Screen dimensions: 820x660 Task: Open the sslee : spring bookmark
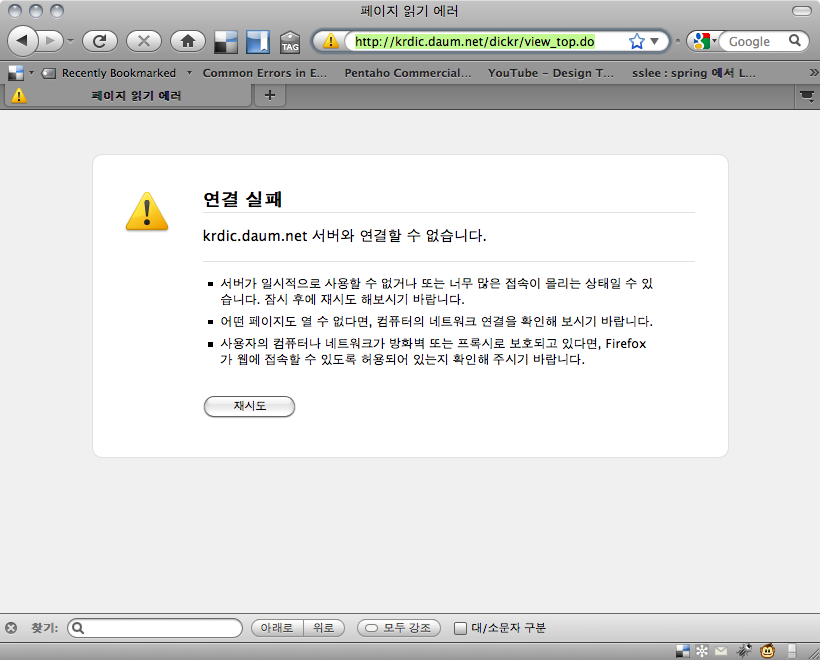pyautogui.click(x=693, y=73)
